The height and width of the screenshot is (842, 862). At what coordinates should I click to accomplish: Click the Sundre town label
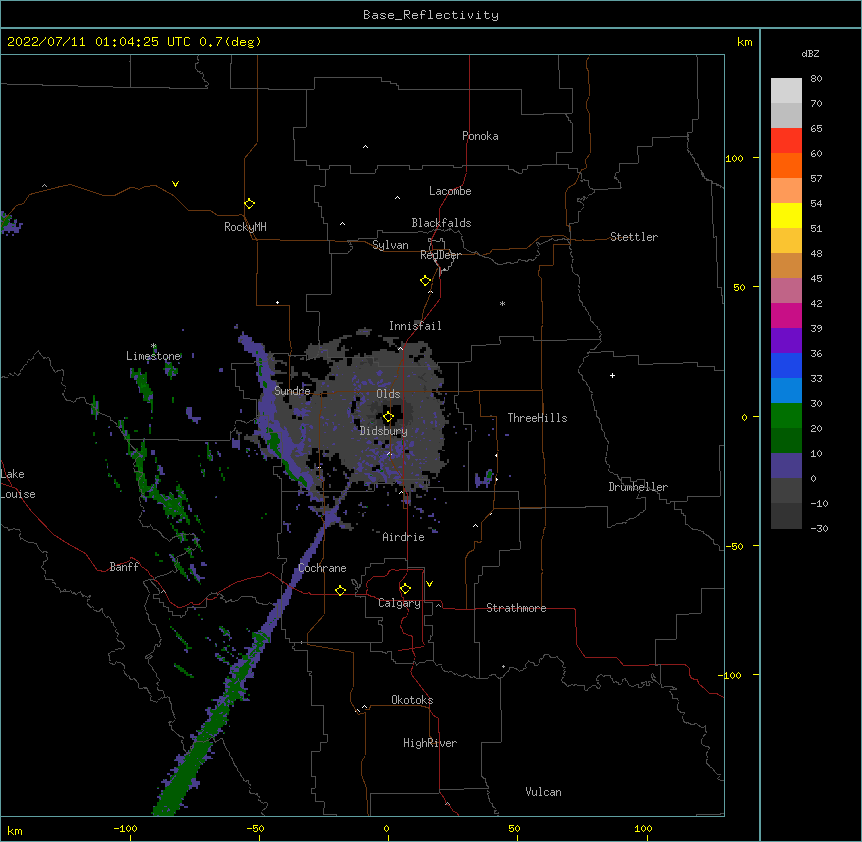(292, 391)
